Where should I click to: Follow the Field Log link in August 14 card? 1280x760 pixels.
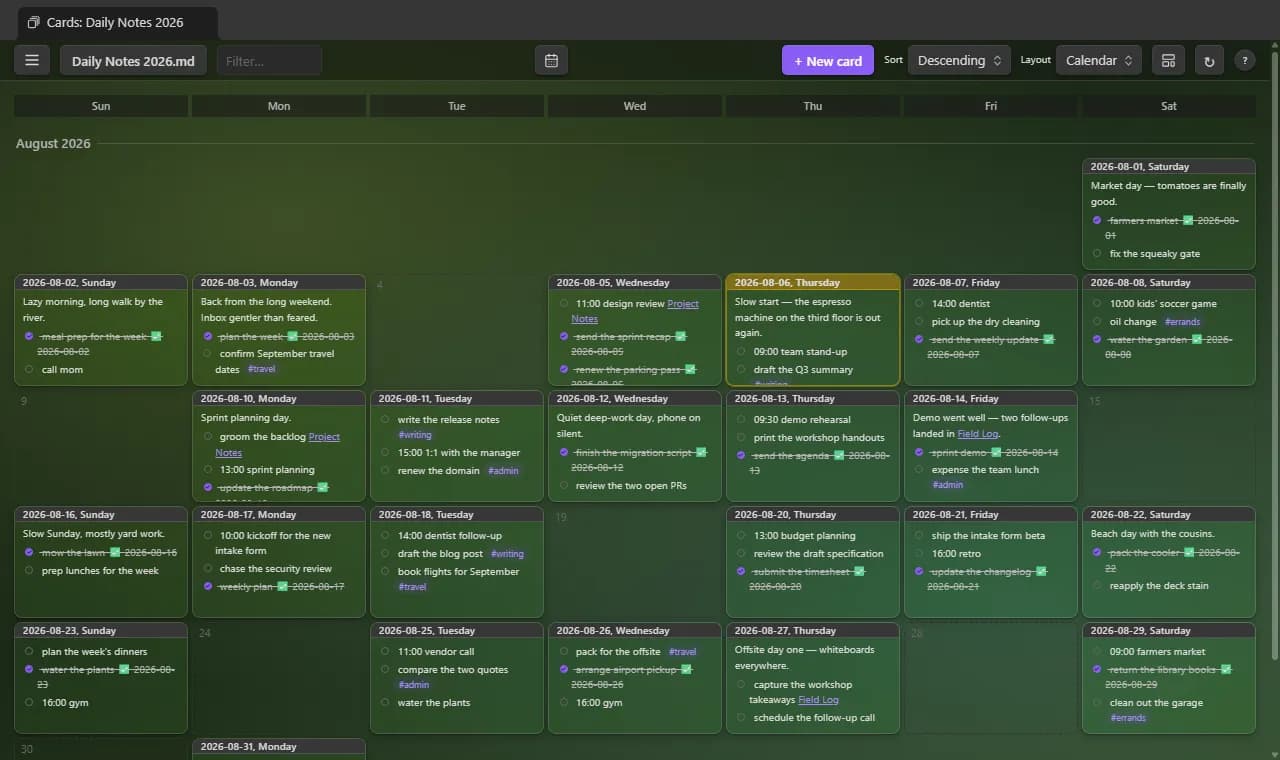(x=980, y=434)
